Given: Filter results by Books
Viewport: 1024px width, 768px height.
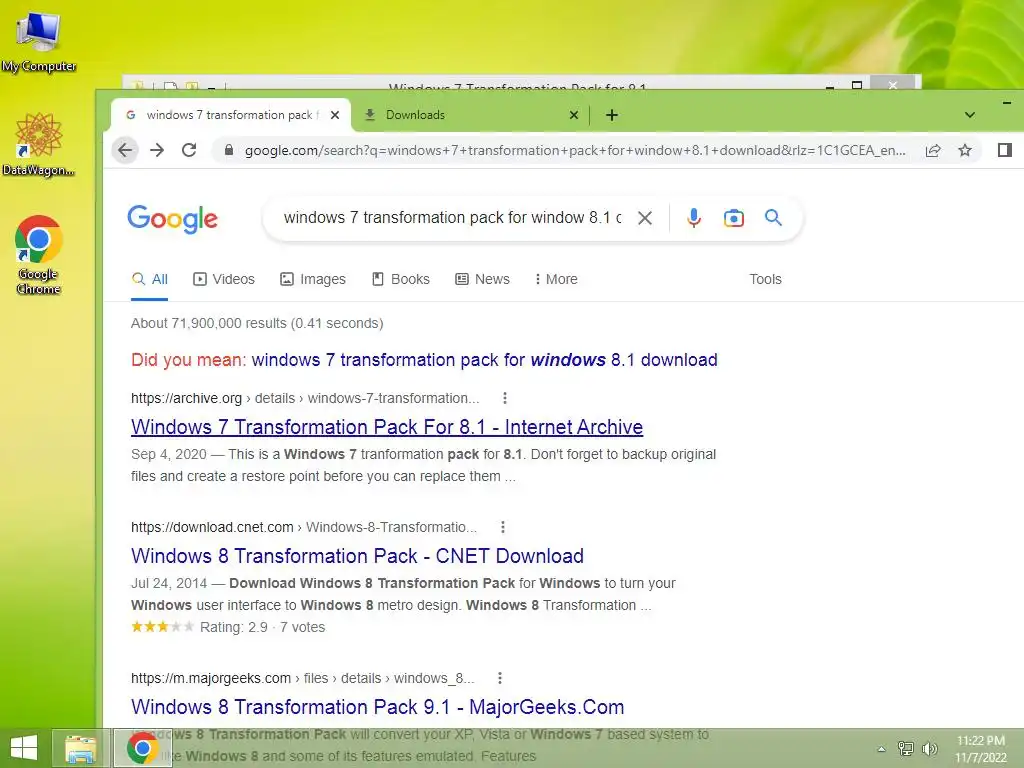Looking at the screenshot, I should 401,280.
